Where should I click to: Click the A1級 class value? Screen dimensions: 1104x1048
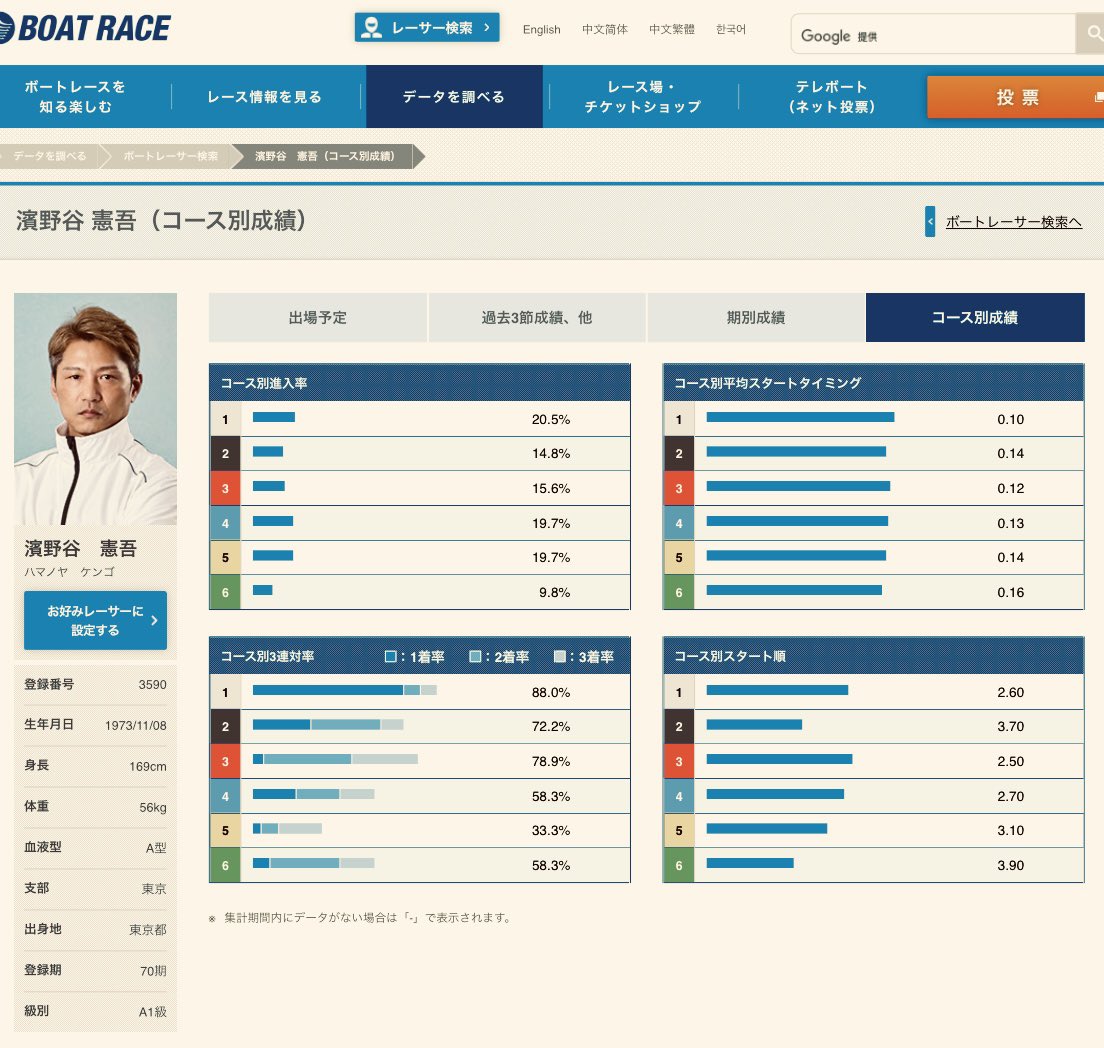click(153, 1012)
